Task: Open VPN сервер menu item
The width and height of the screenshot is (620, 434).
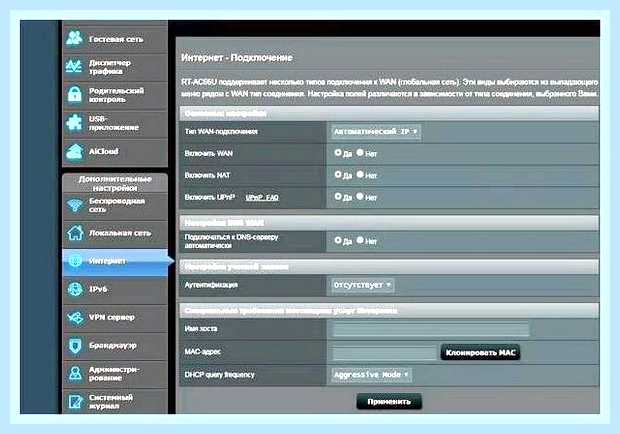Action: pos(115,317)
